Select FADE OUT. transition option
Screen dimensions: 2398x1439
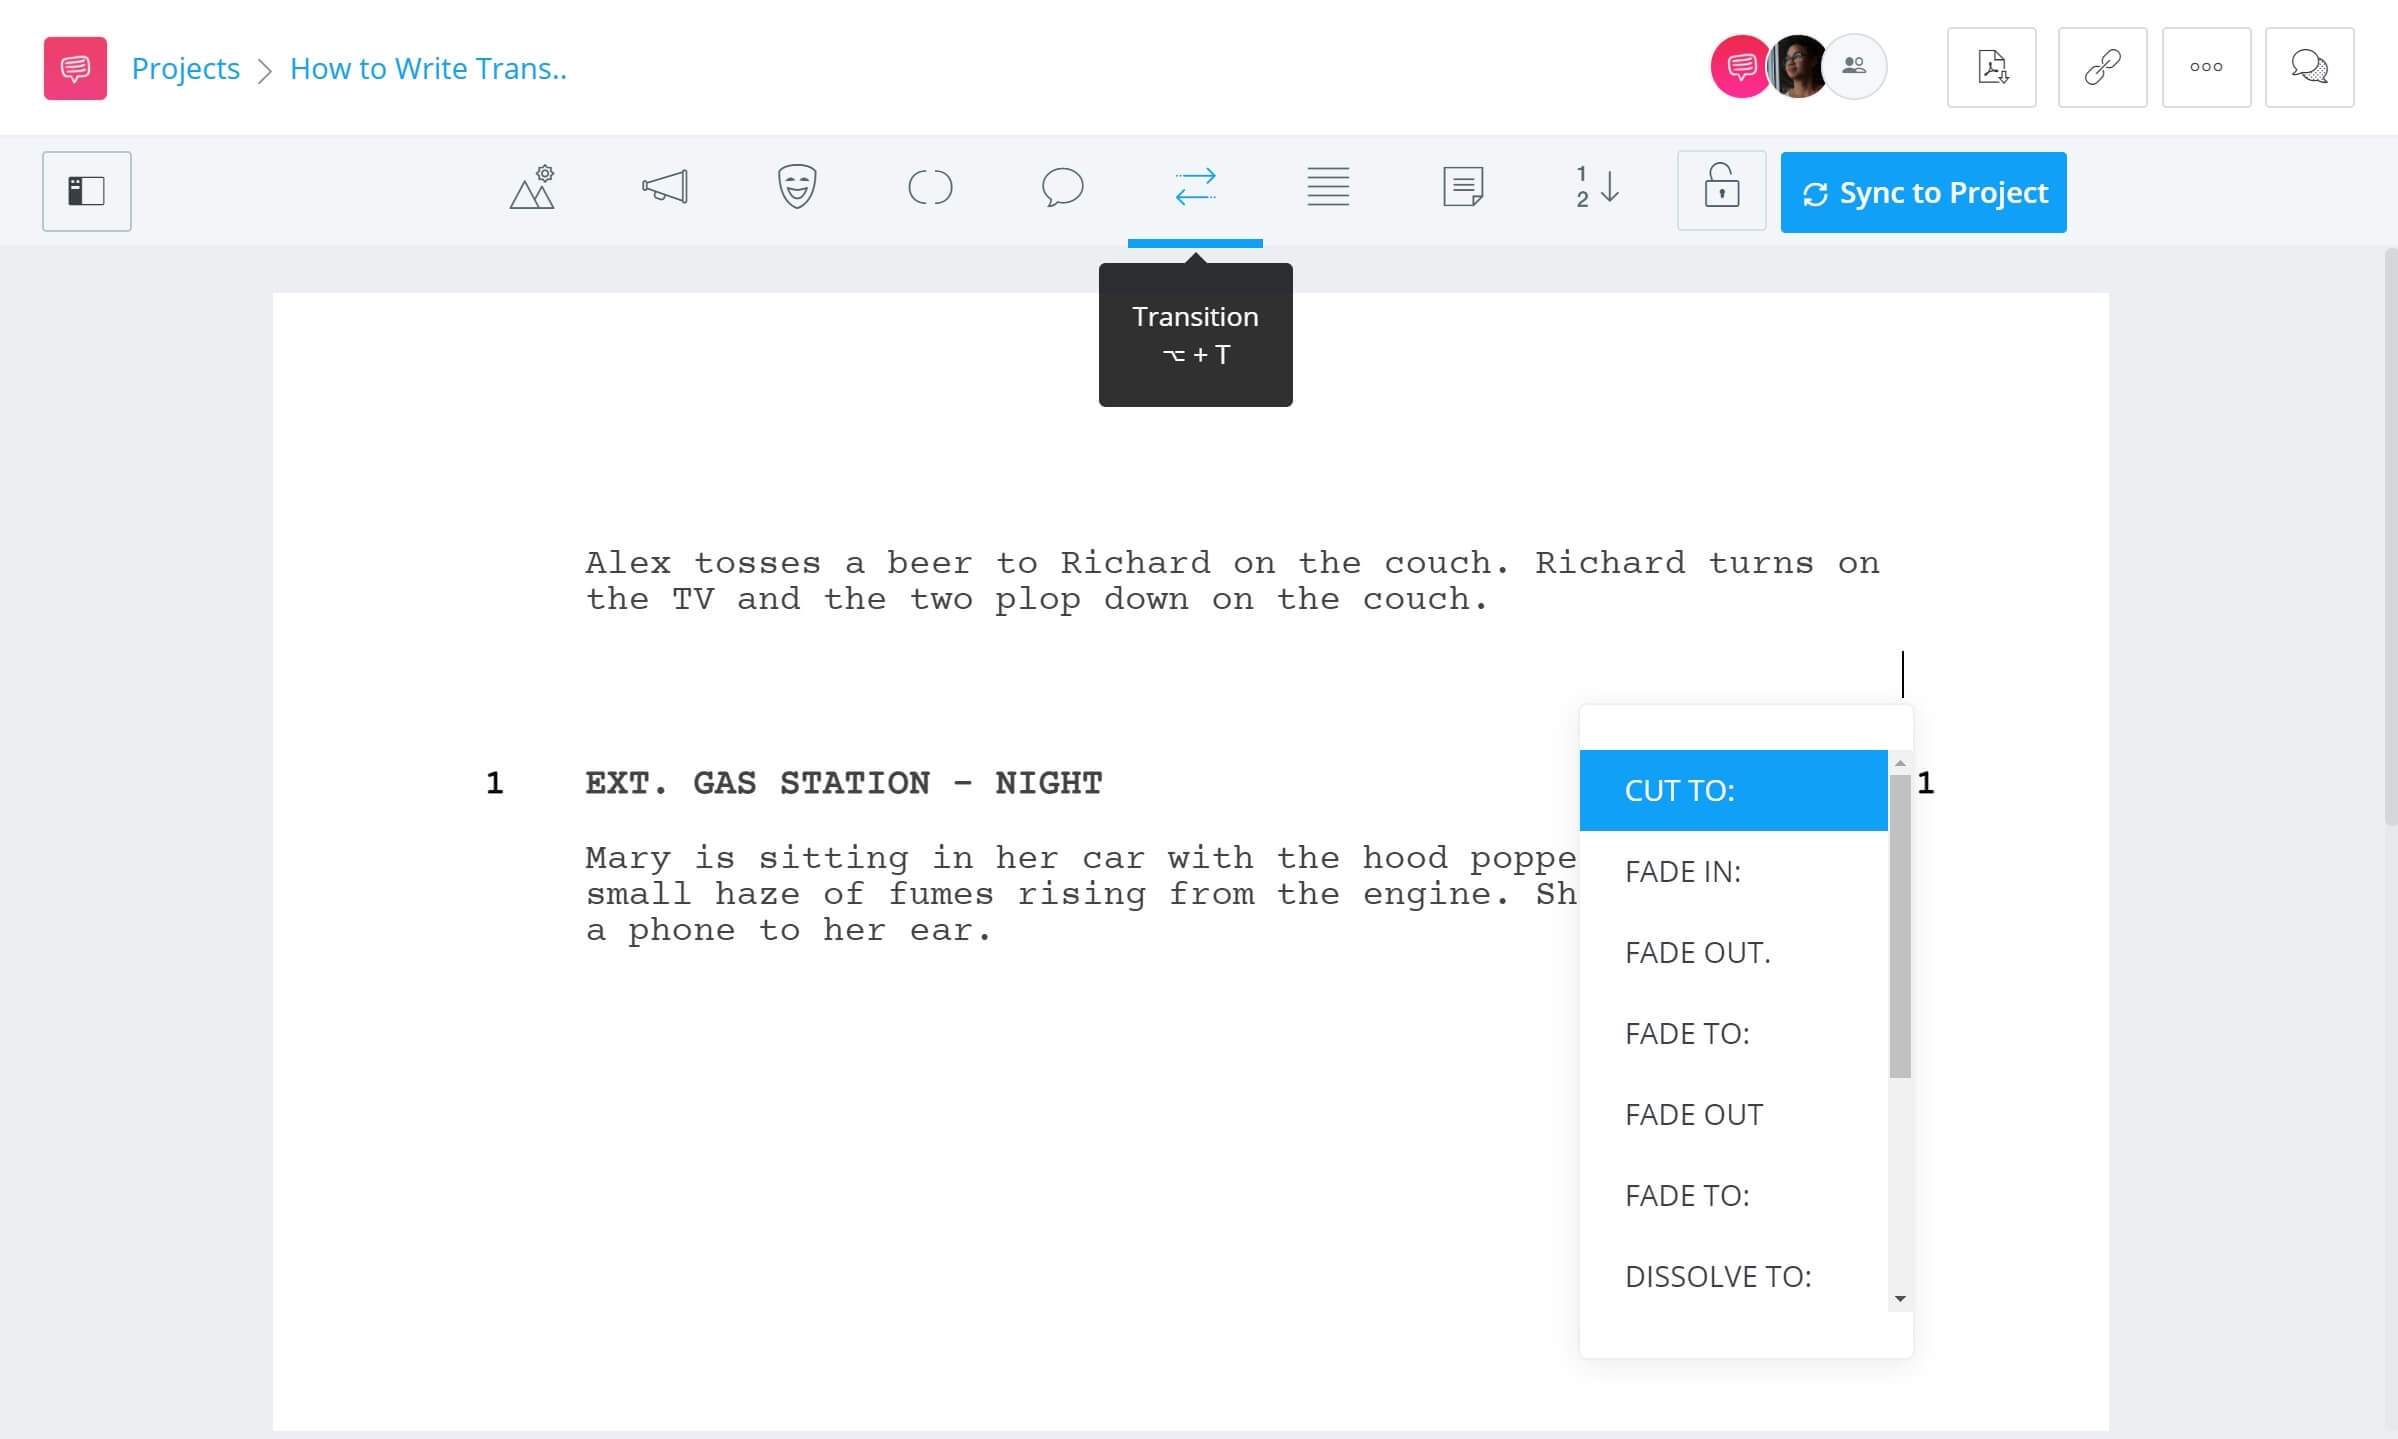(x=1697, y=951)
